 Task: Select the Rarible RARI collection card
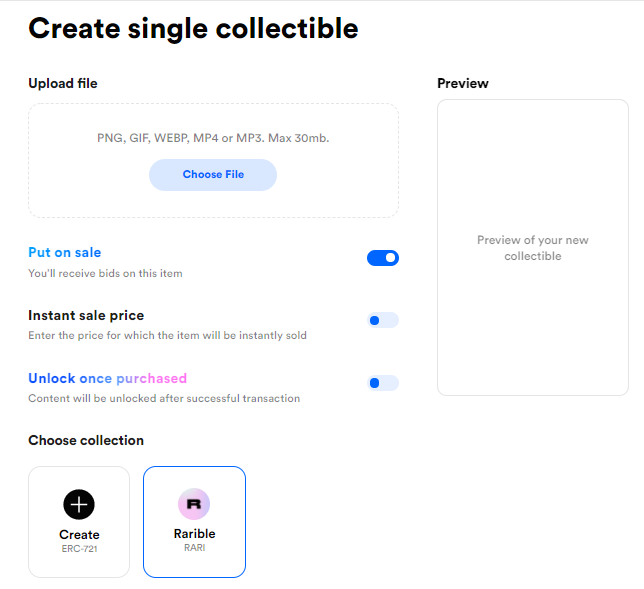(194, 522)
